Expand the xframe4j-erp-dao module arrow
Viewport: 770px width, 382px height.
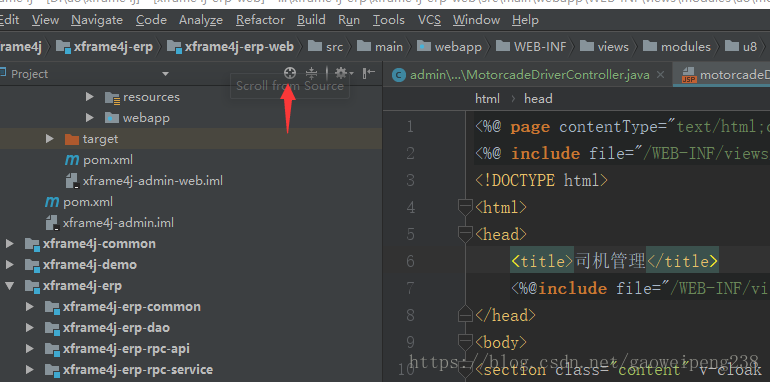point(29,327)
